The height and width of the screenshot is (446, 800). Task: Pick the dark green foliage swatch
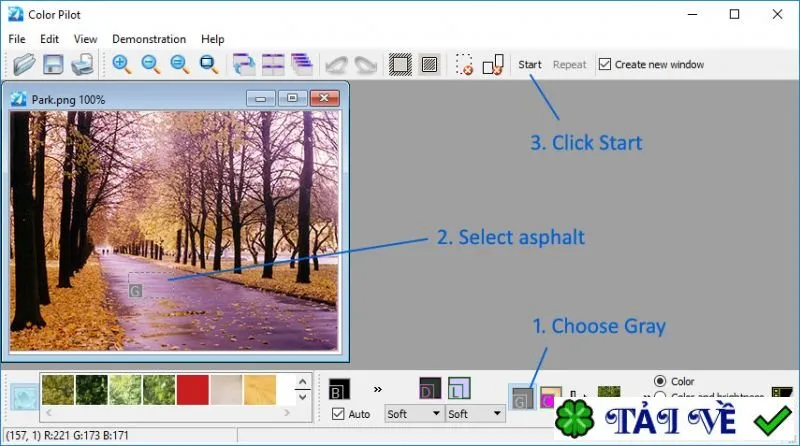pos(92,390)
